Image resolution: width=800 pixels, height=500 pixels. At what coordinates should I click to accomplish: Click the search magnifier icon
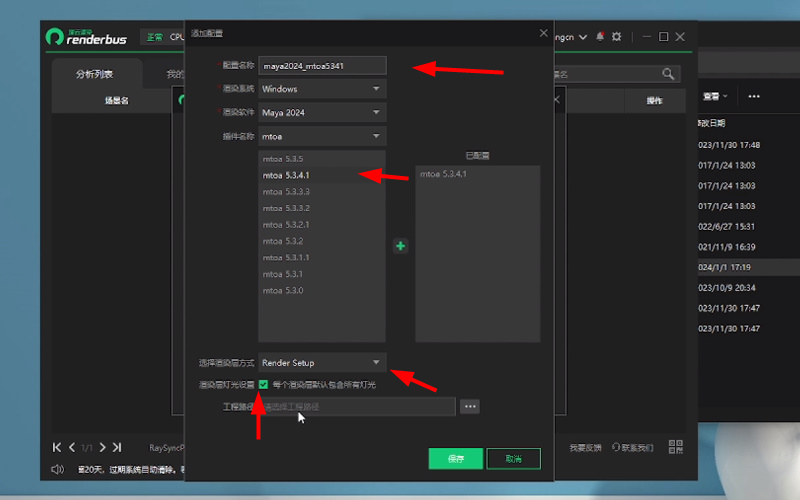tap(668, 74)
